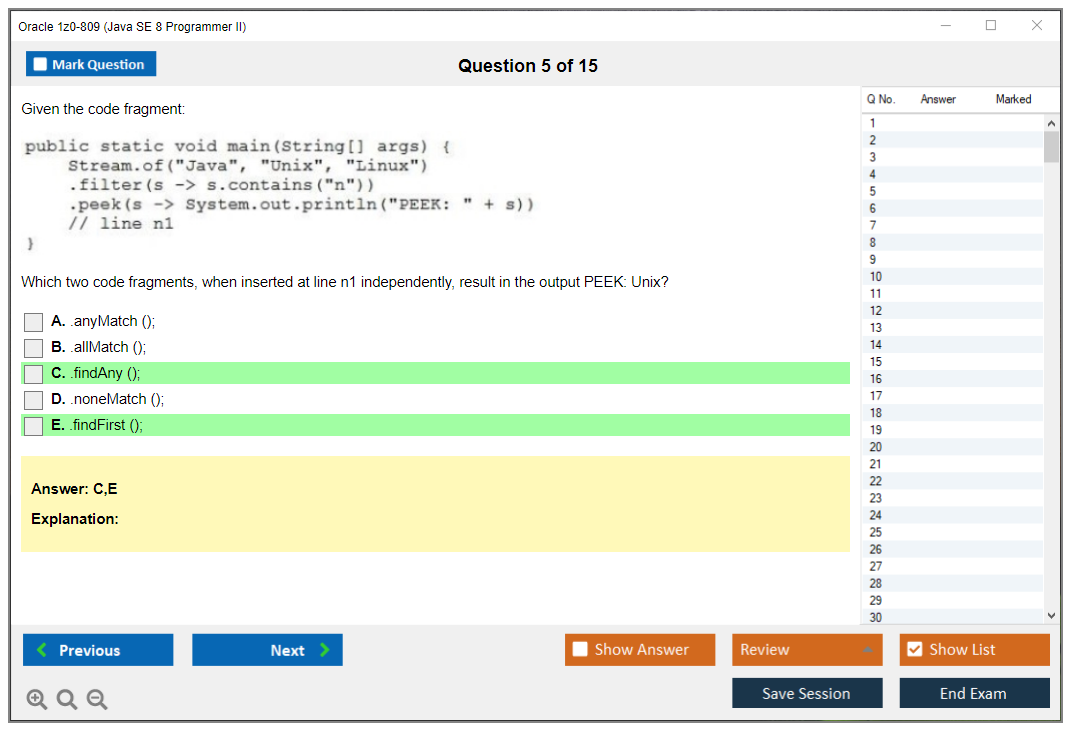
Task: Expand the Review dropdown
Action: [868, 650]
